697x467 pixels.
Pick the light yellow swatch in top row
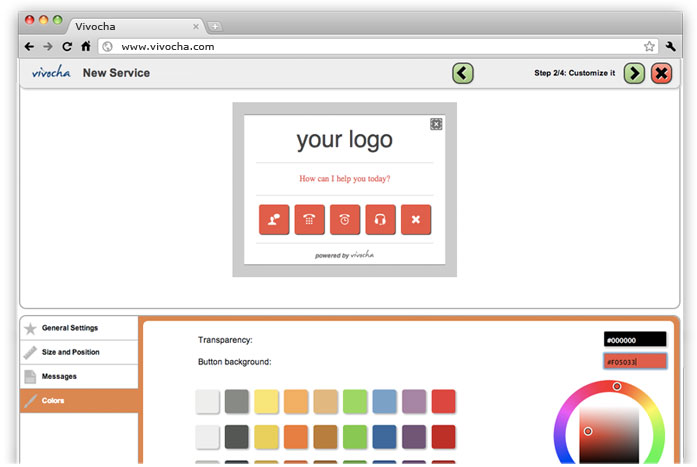coord(266,401)
